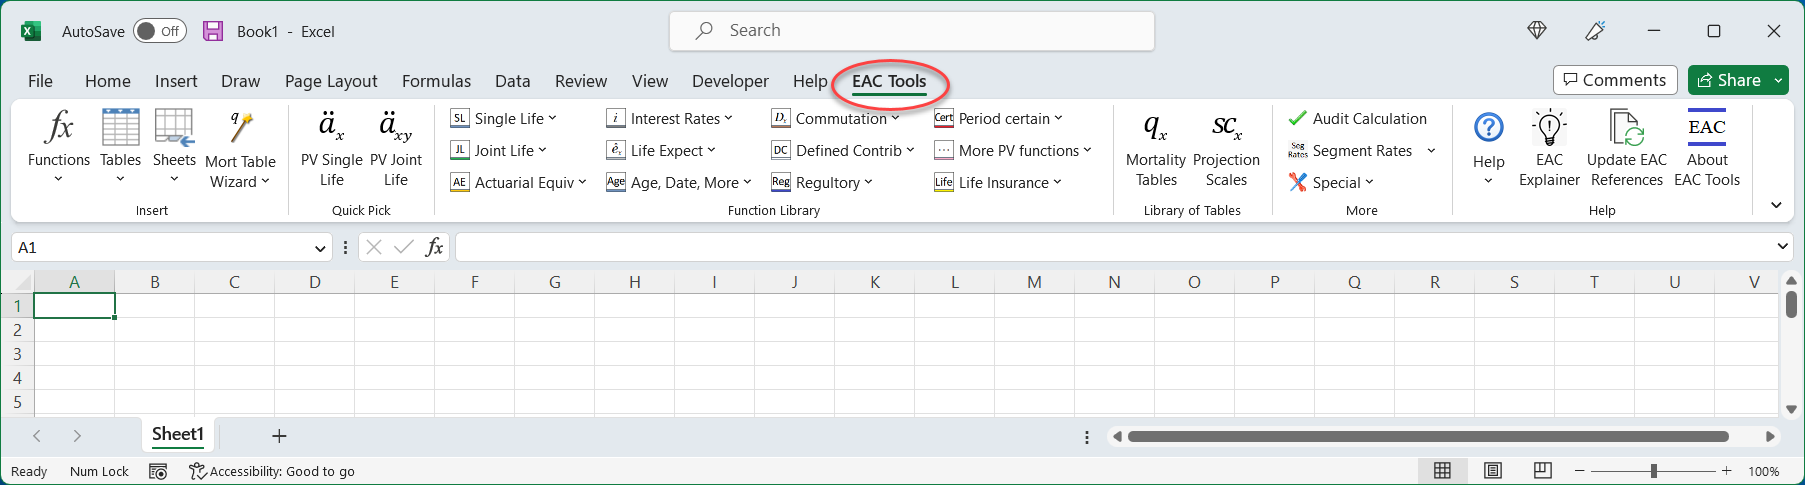The height and width of the screenshot is (485, 1805).
Task: Run Audit Calculation
Action: point(1358,118)
